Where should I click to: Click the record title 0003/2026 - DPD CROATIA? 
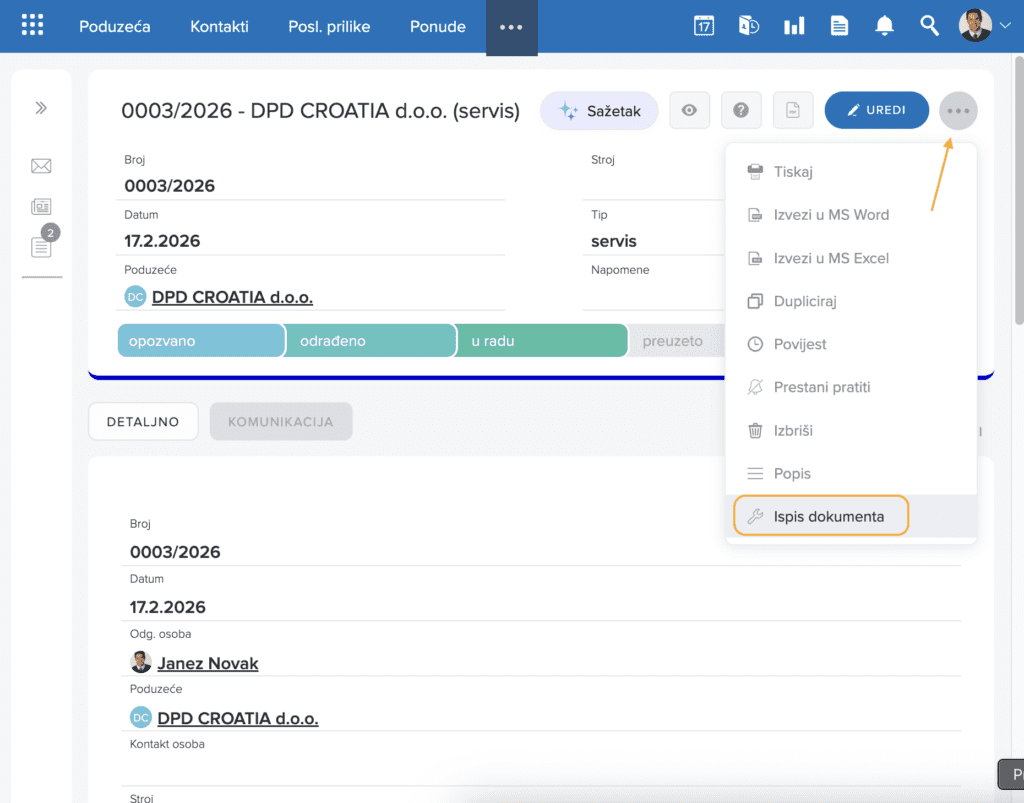click(320, 110)
